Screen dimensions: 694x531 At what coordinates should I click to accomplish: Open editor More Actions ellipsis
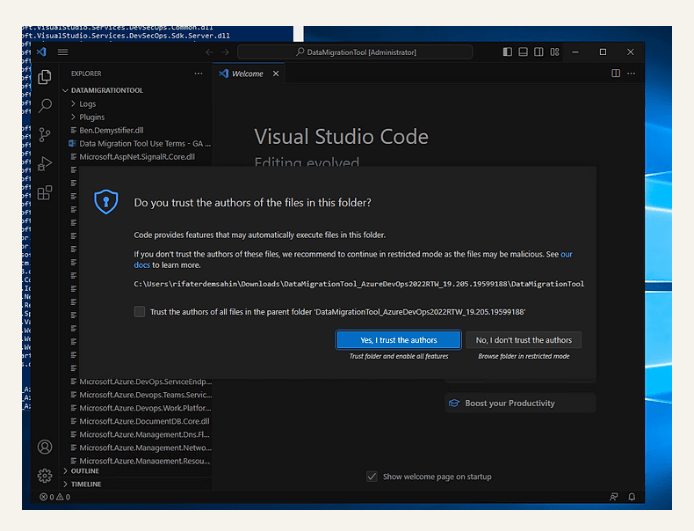coord(631,73)
